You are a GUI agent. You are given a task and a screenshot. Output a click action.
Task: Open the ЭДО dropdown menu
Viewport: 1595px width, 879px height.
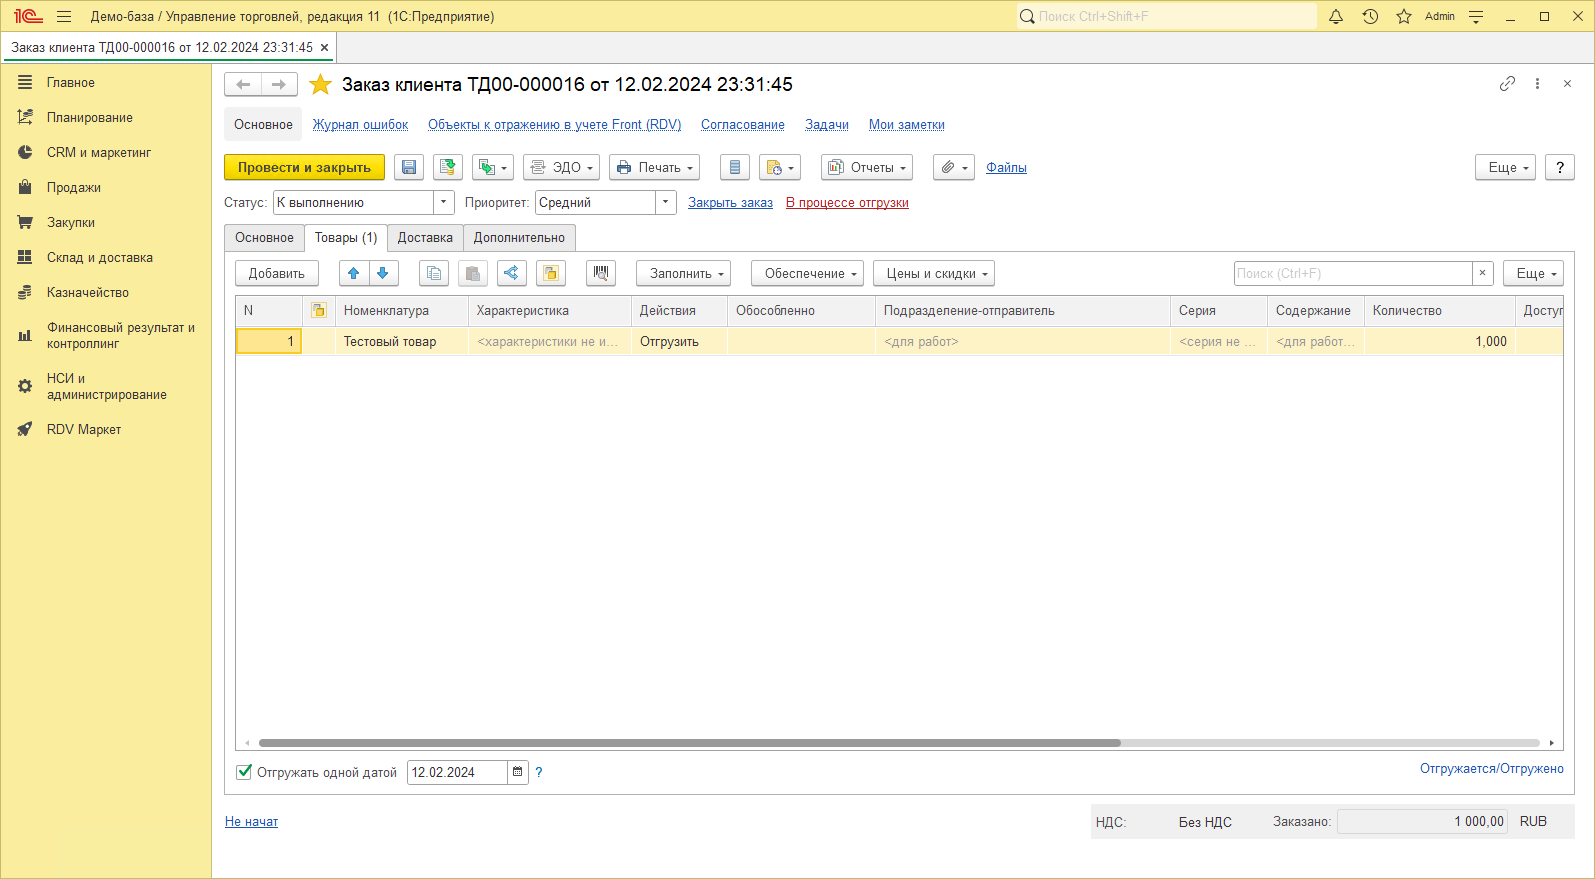click(562, 168)
